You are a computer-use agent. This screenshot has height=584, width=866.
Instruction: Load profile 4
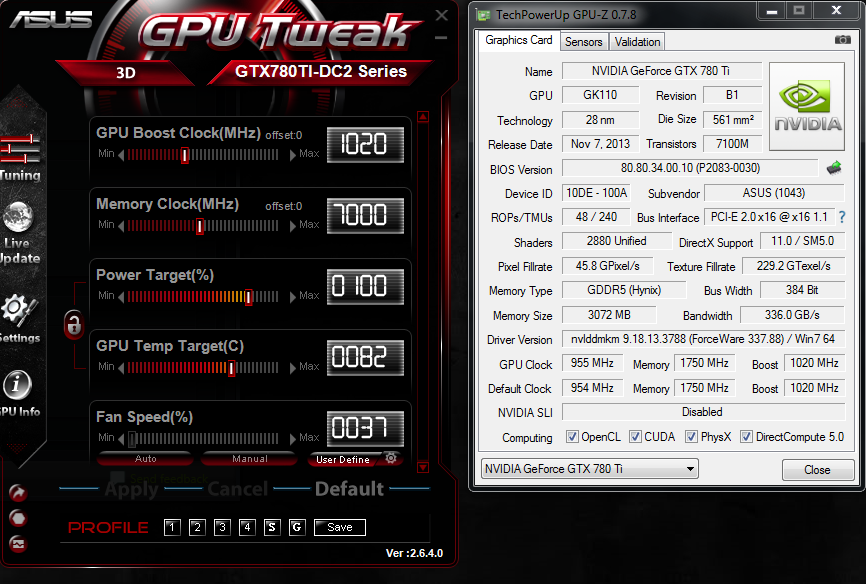pyautogui.click(x=247, y=527)
